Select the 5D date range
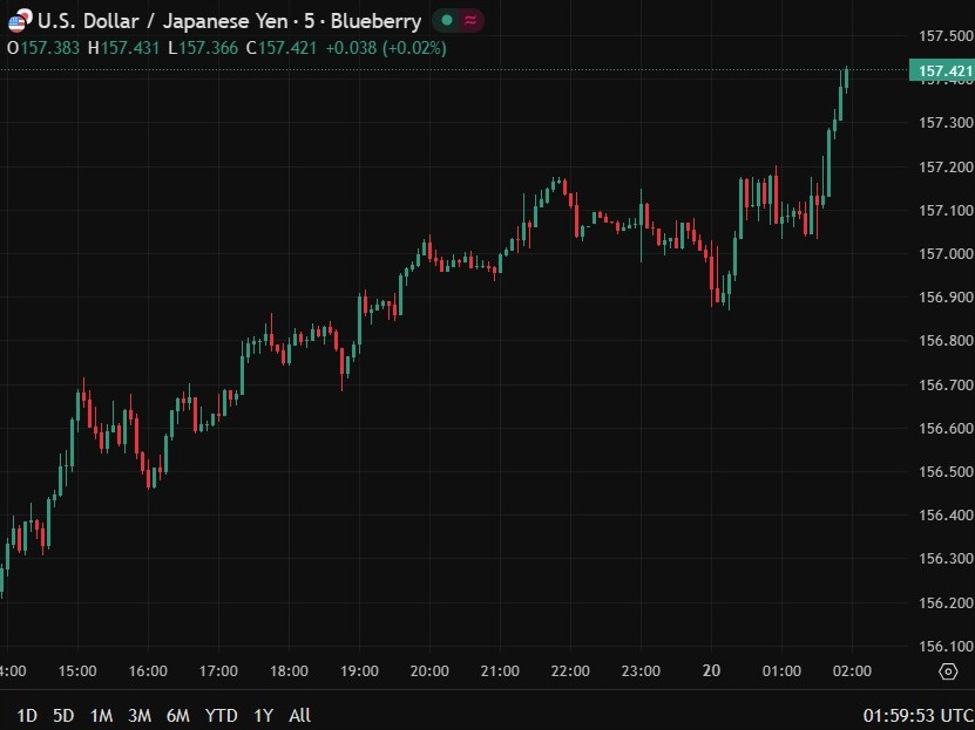 pyautogui.click(x=62, y=716)
